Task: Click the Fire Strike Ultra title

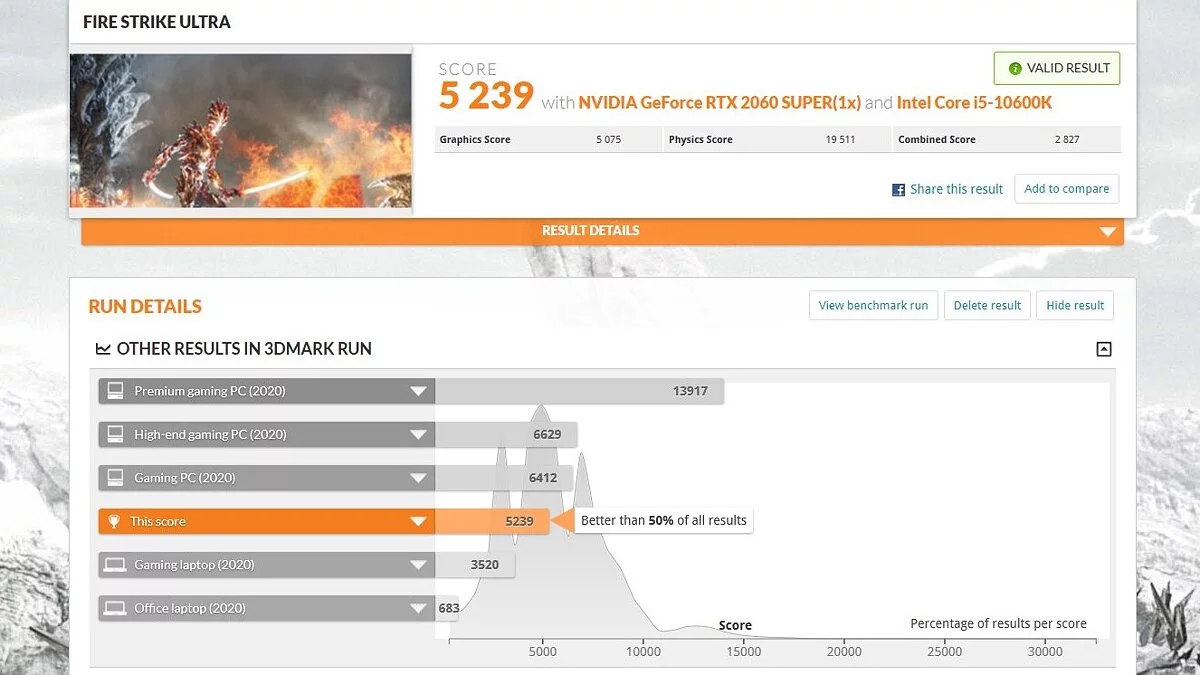Action: point(156,21)
